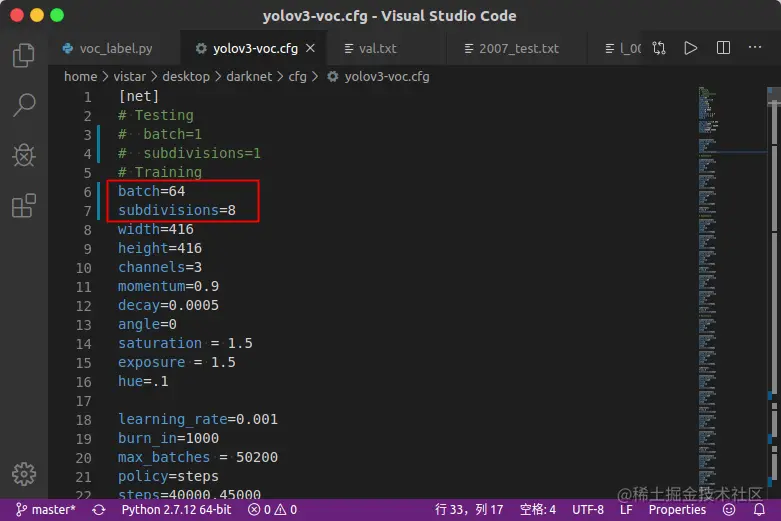Click the burn_in=1000 line
Image resolution: width=781 pixels, height=521 pixels.
click(168, 438)
